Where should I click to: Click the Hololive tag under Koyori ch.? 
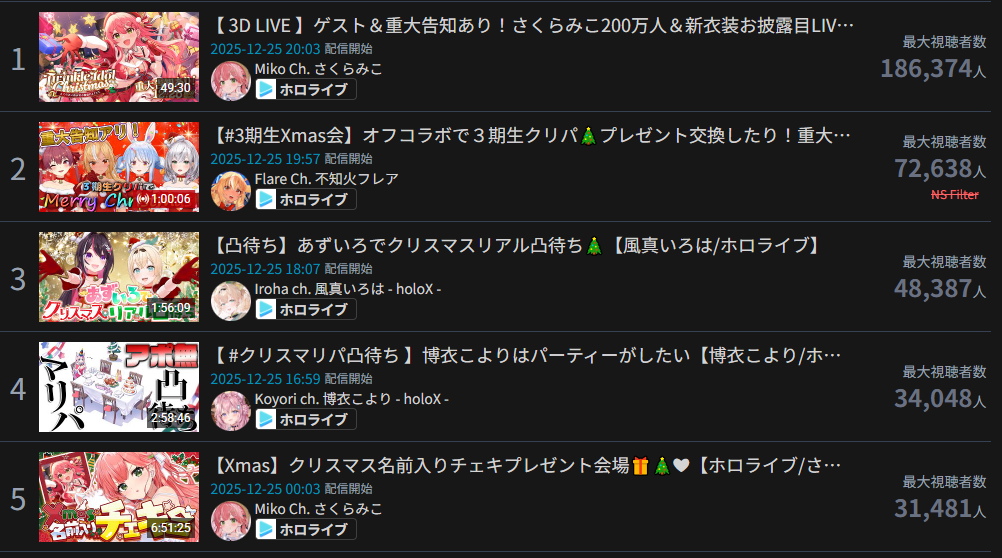tap(305, 419)
